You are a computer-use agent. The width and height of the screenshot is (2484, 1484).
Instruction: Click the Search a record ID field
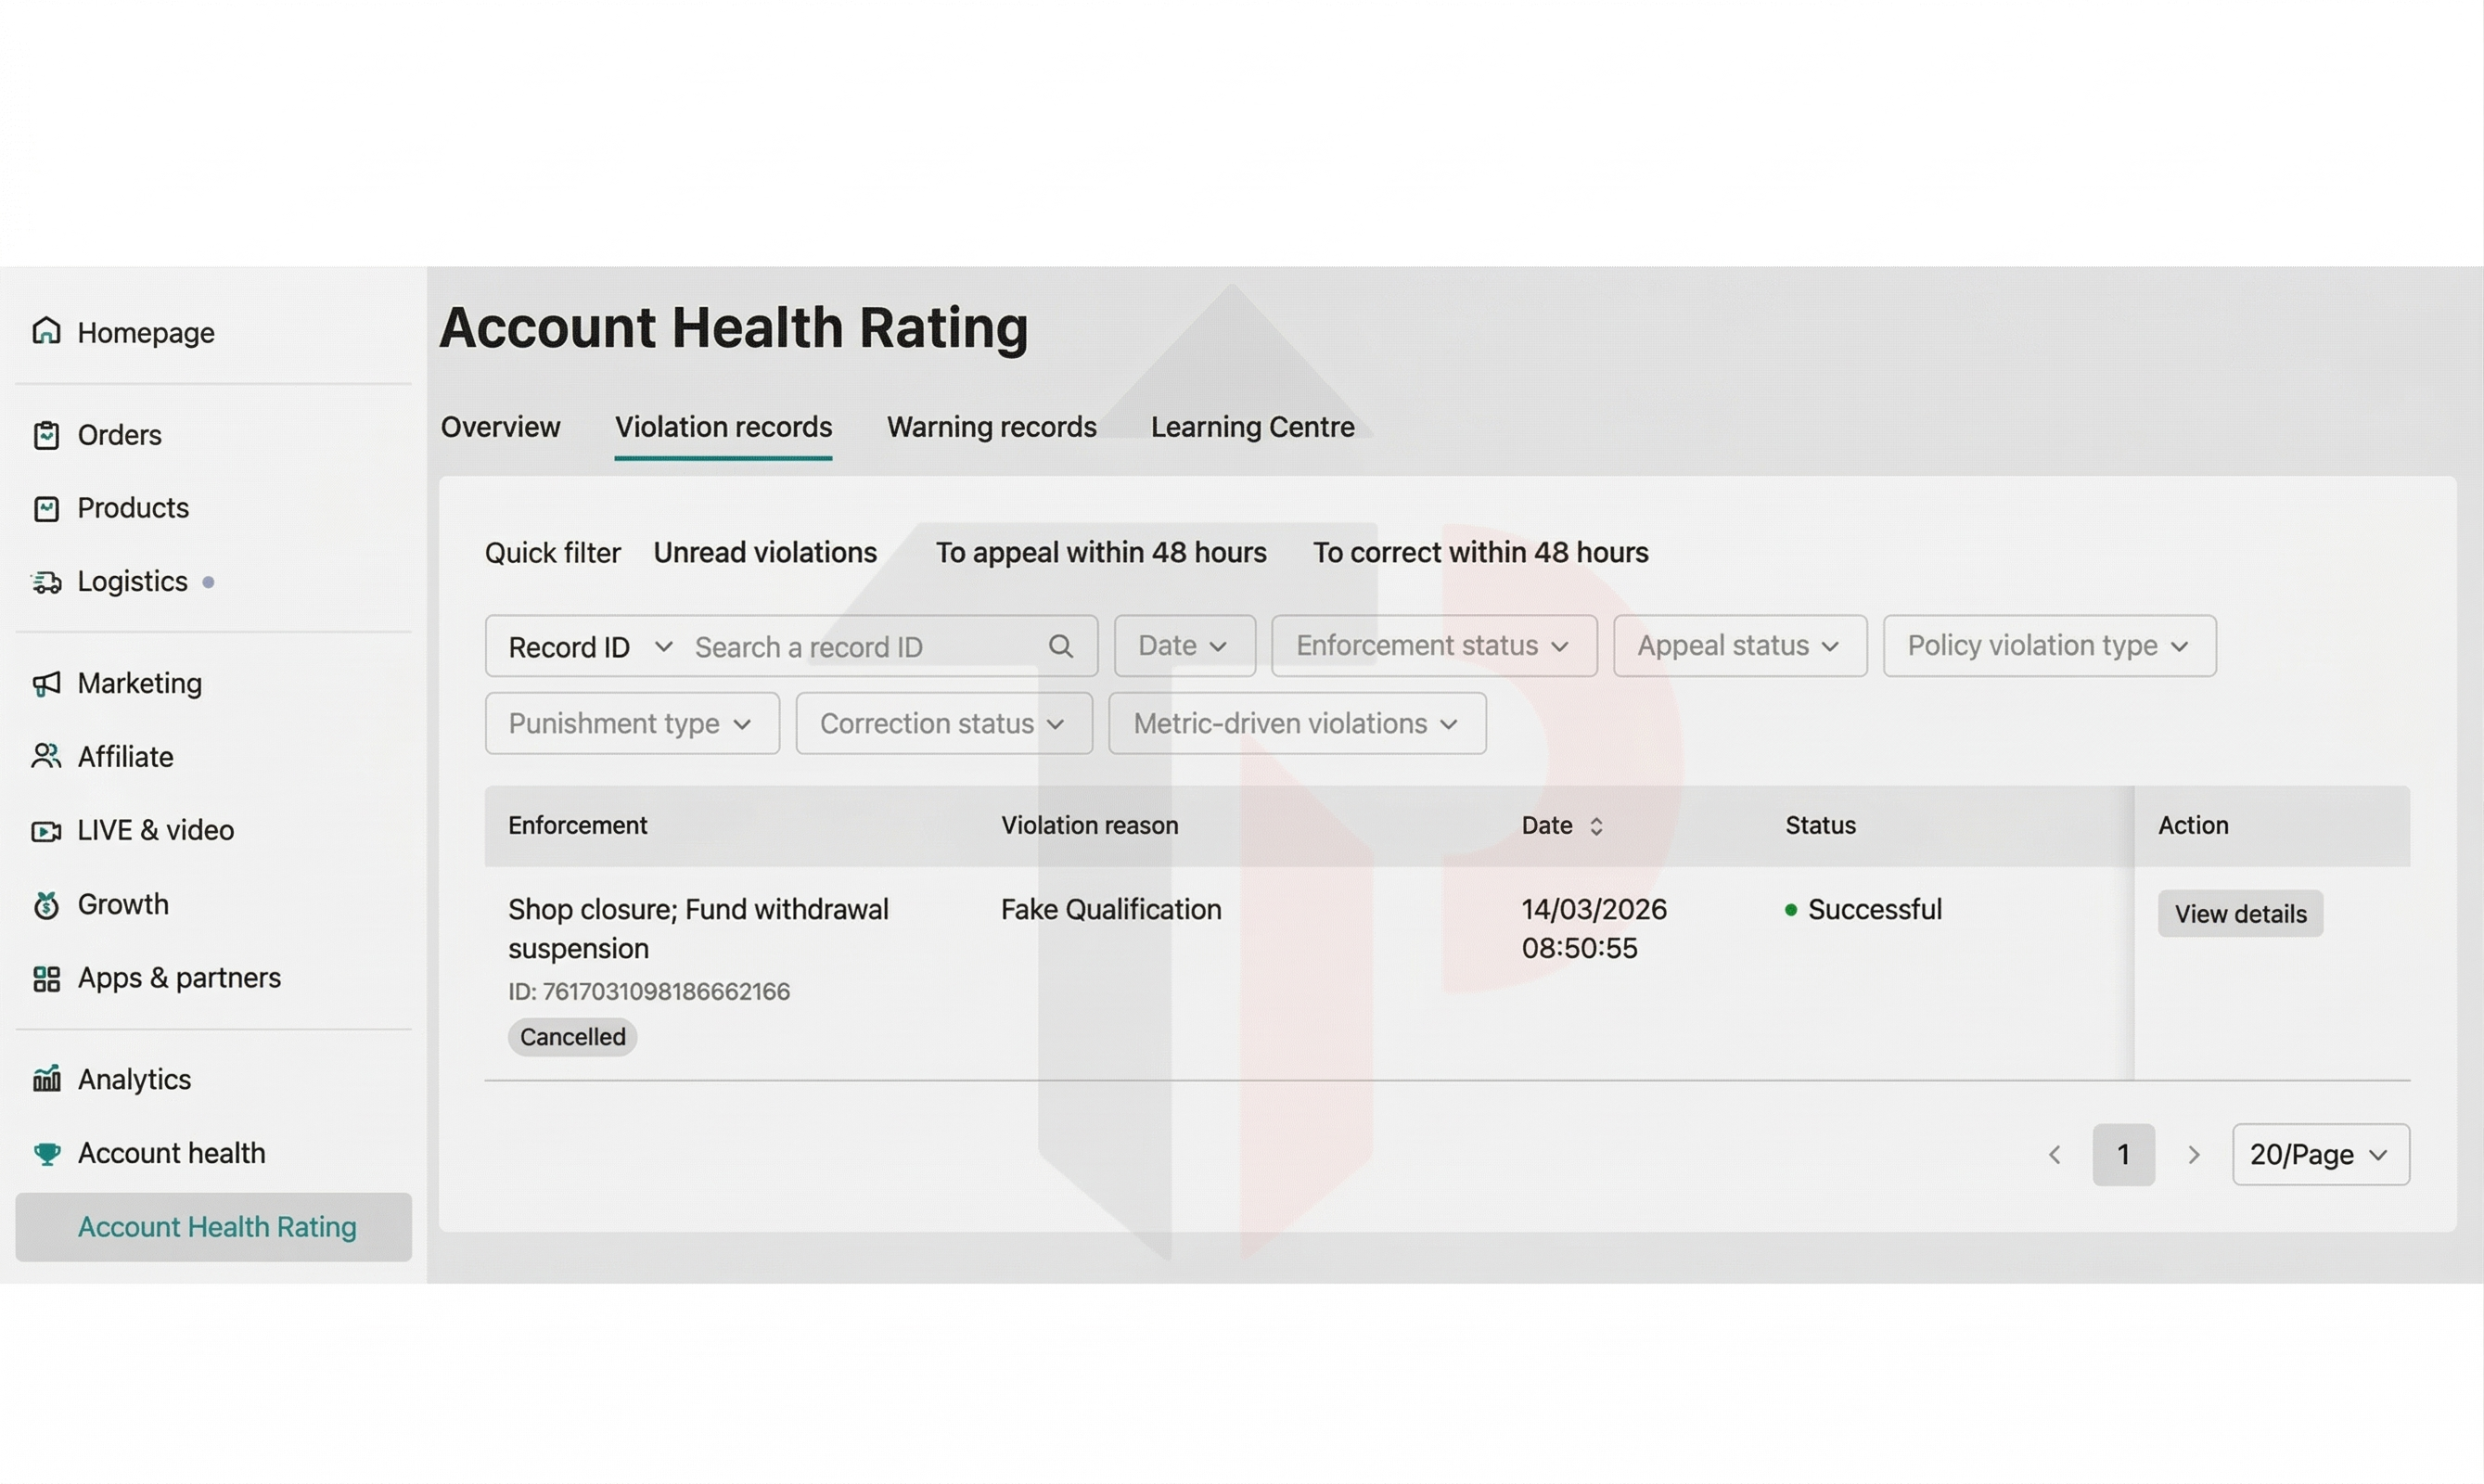pyautogui.click(x=860, y=647)
